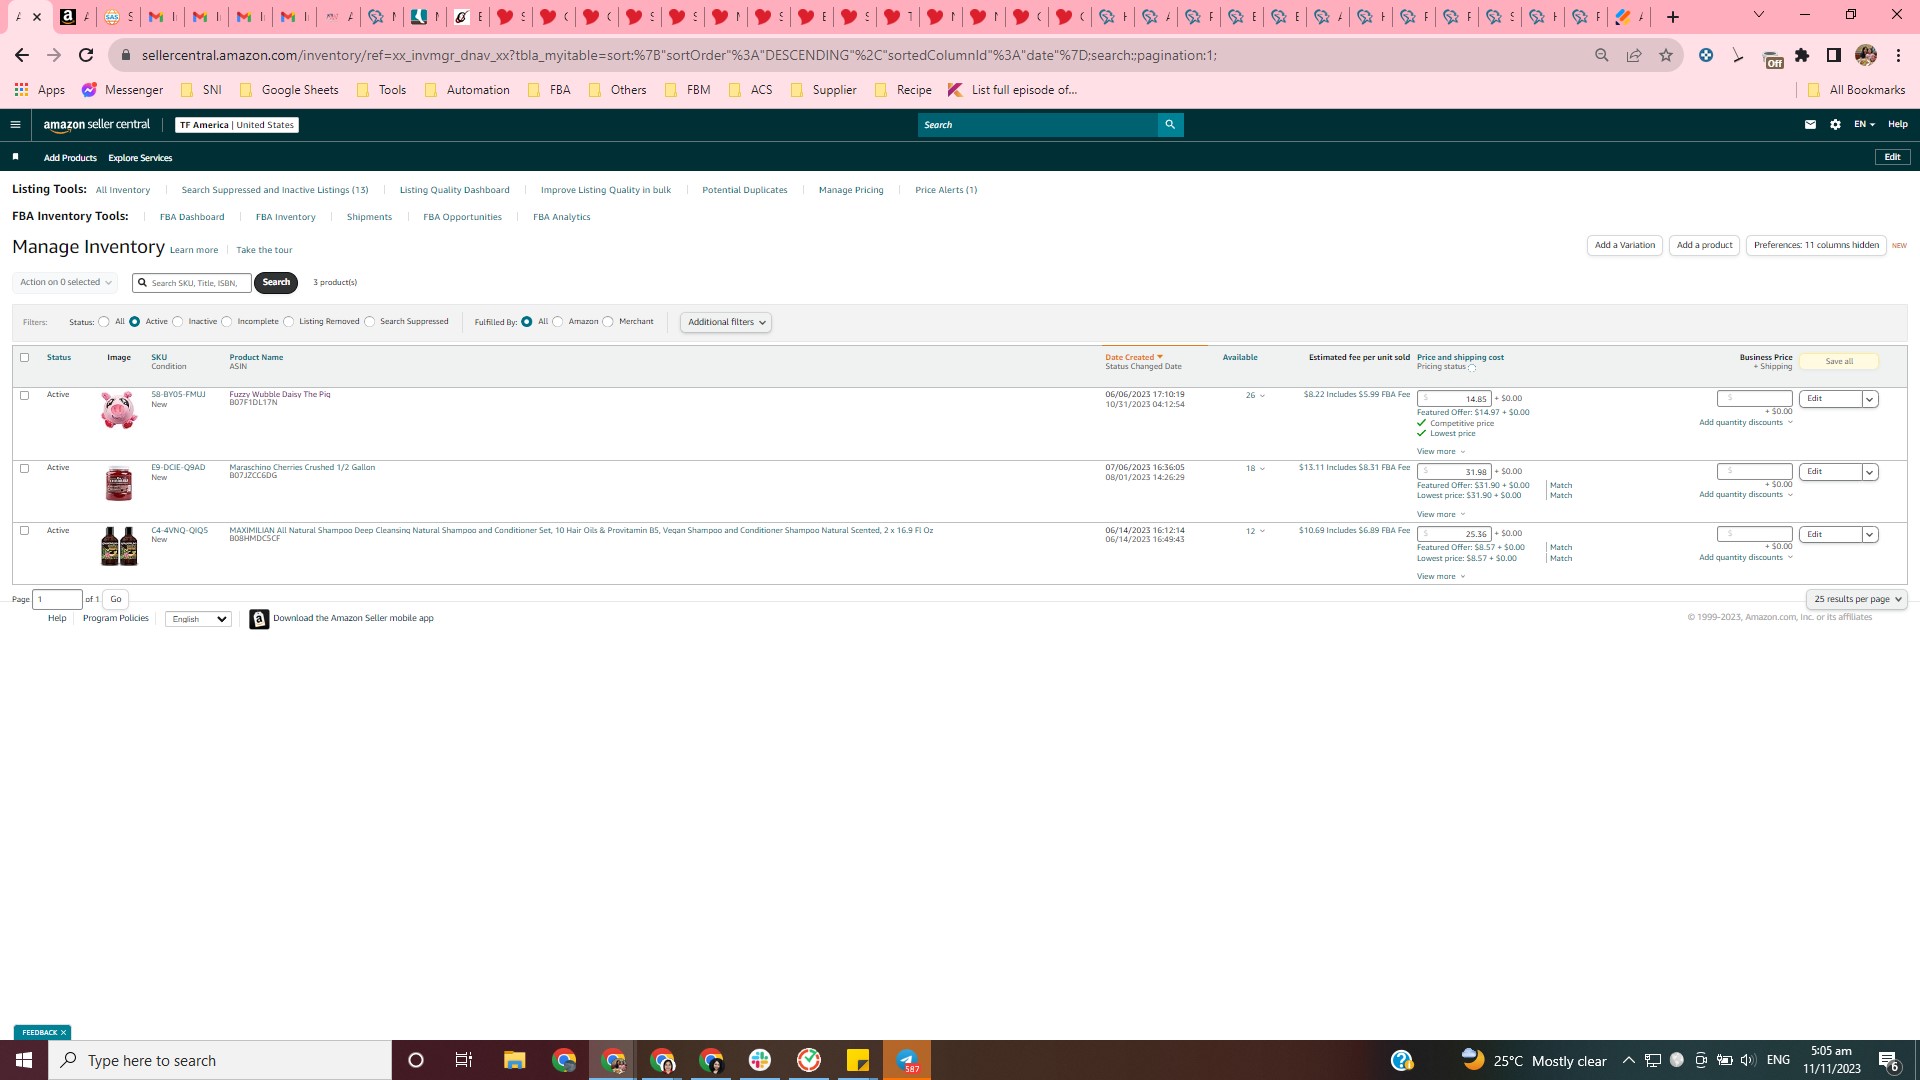Change the 25 results per page dropdown
1920x1080 pixels.
pos(1857,599)
